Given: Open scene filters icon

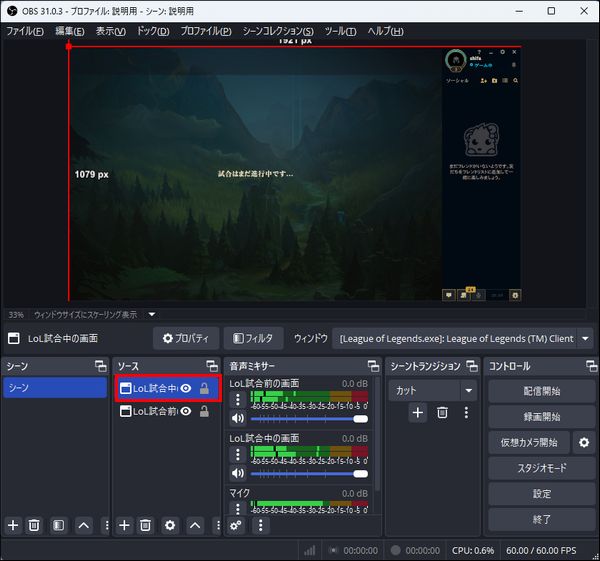Looking at the screenshot, I should tap(59, 525).
